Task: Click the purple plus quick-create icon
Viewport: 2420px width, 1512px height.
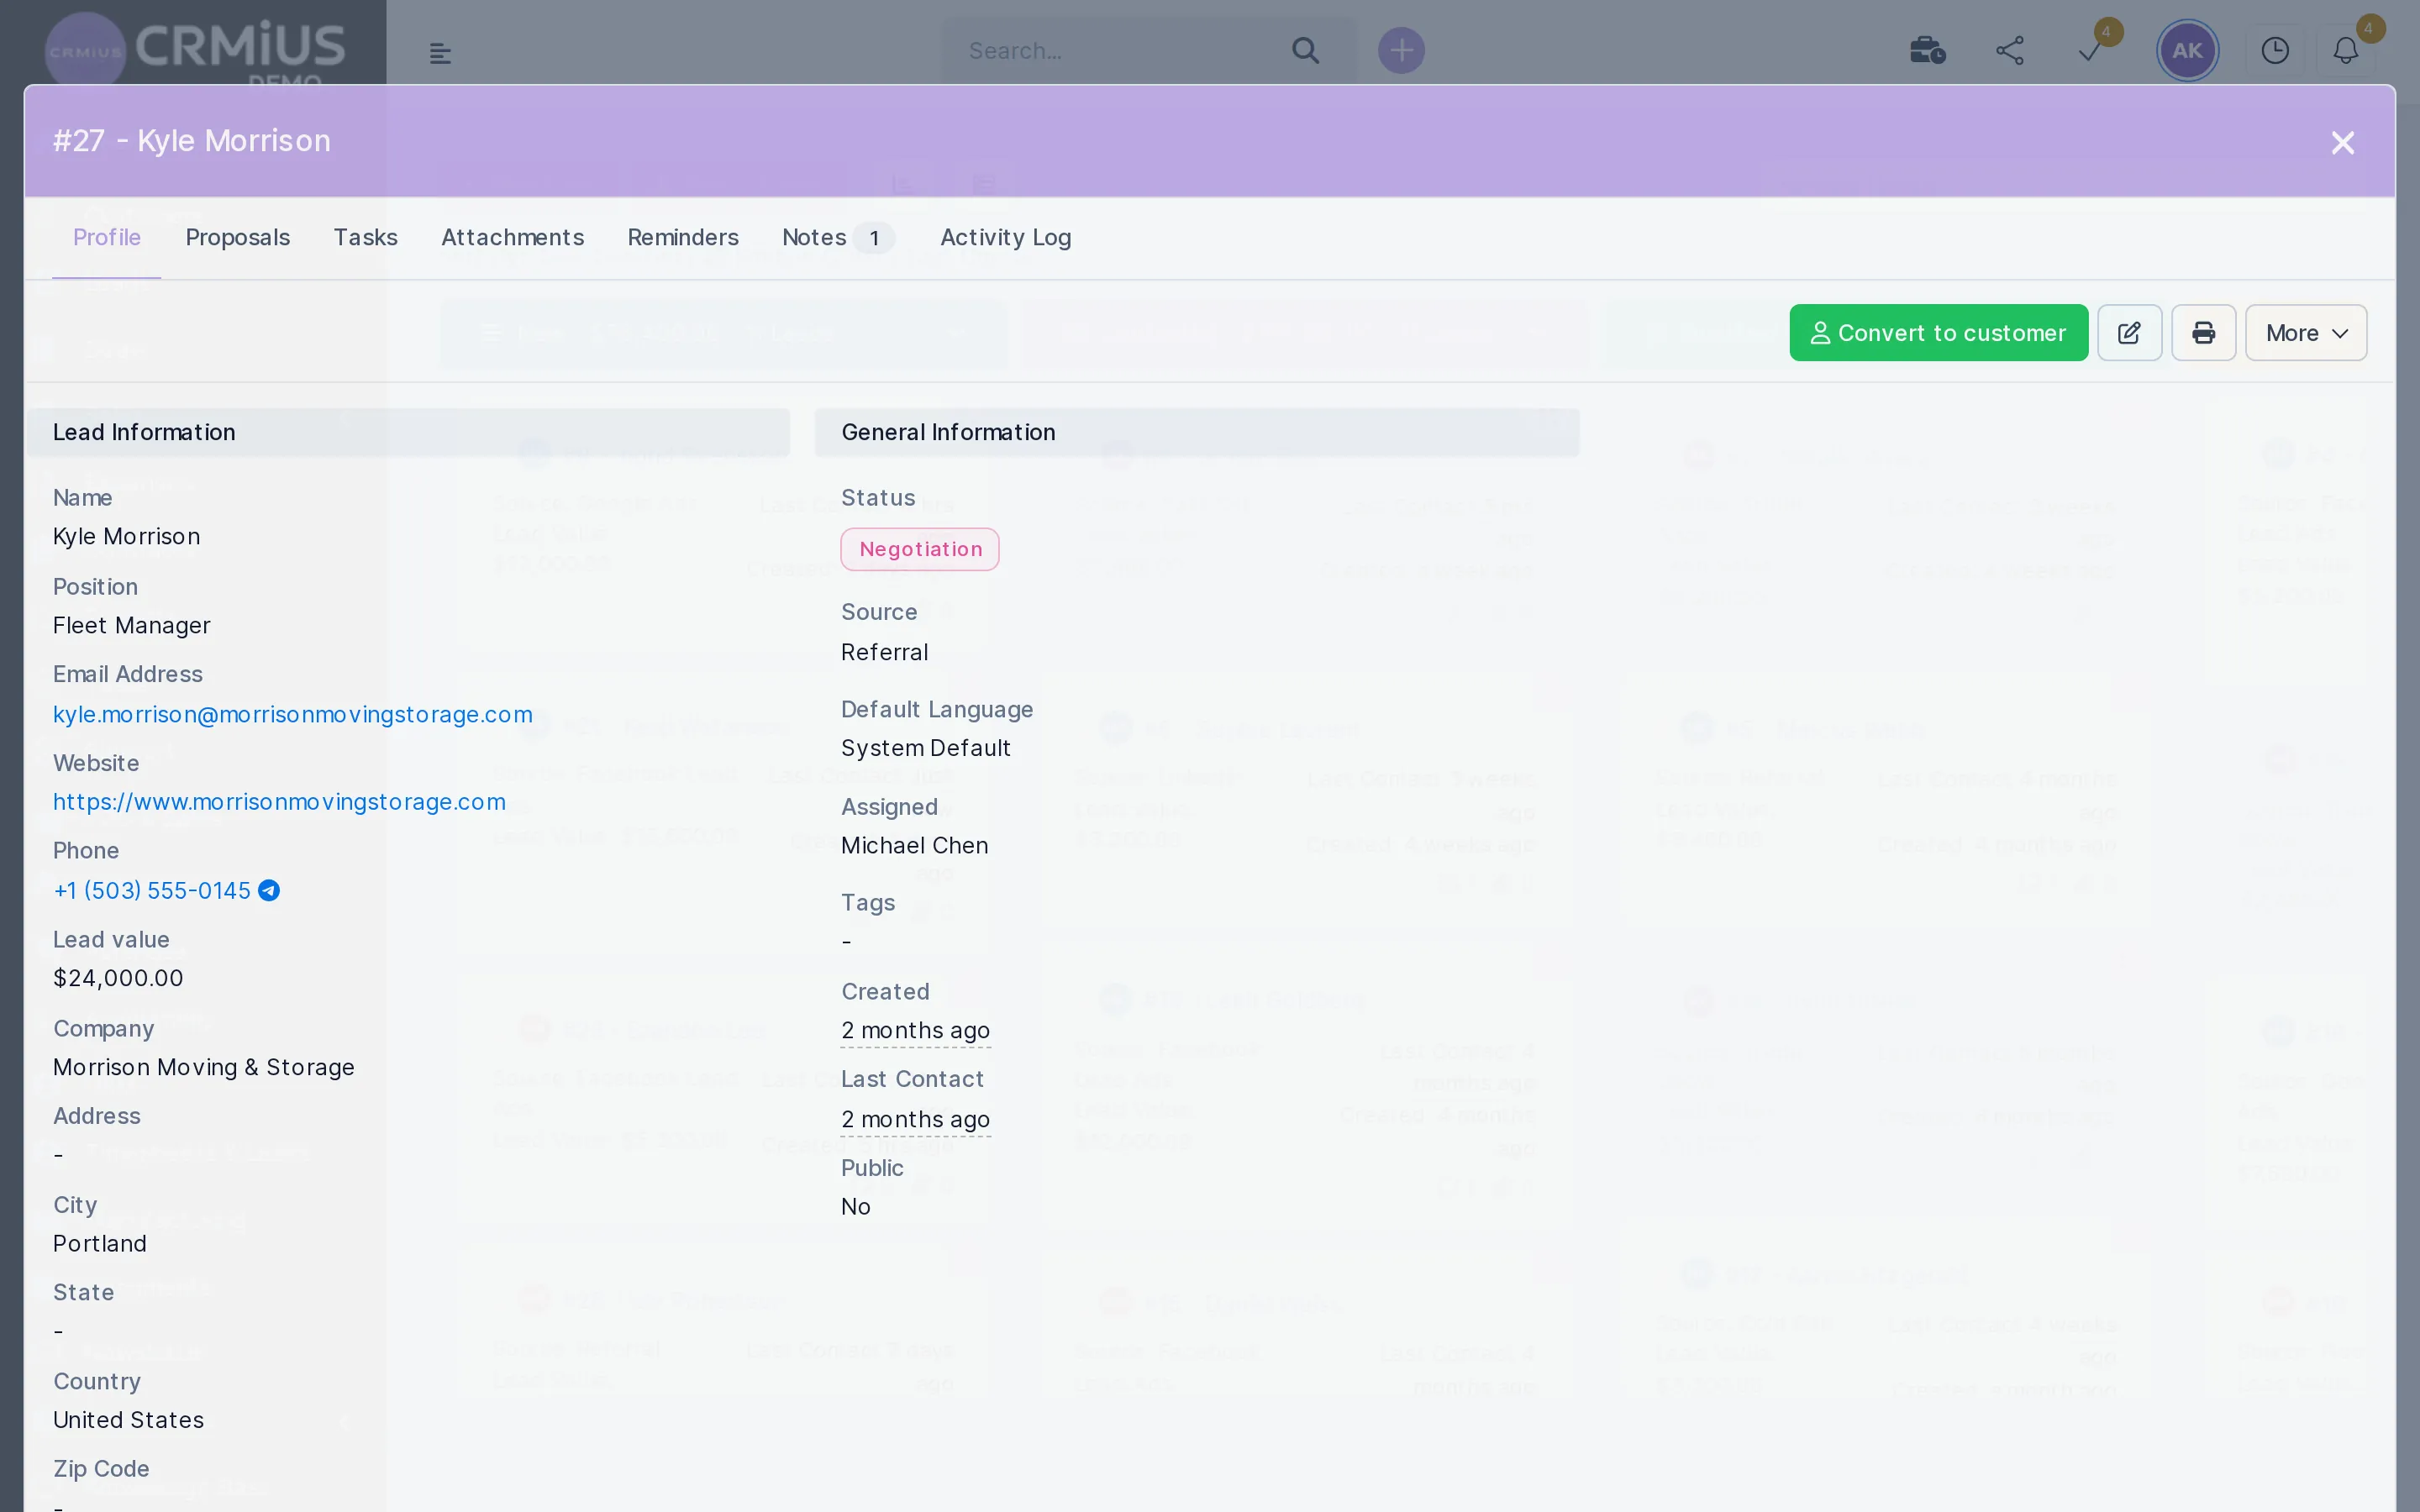Action: (1401, 50)
